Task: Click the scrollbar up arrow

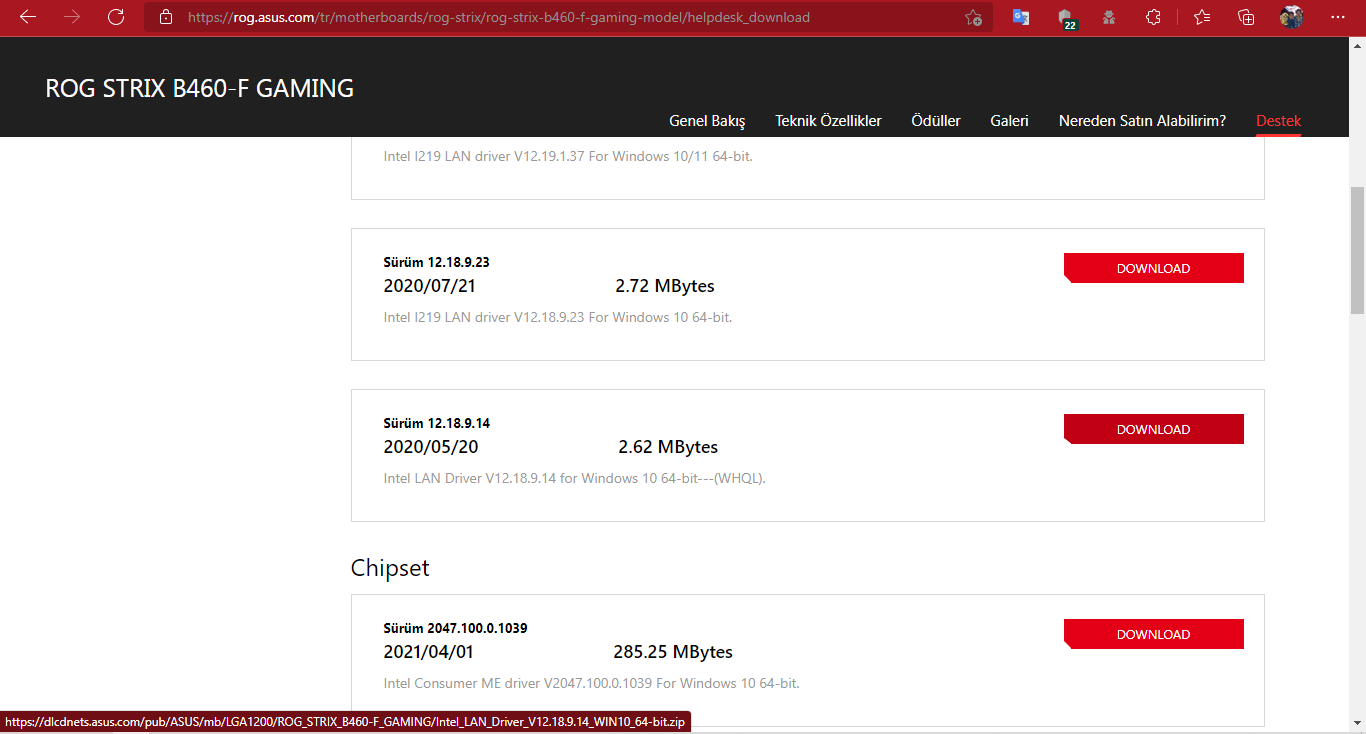Action: (x=1357, y=47)
